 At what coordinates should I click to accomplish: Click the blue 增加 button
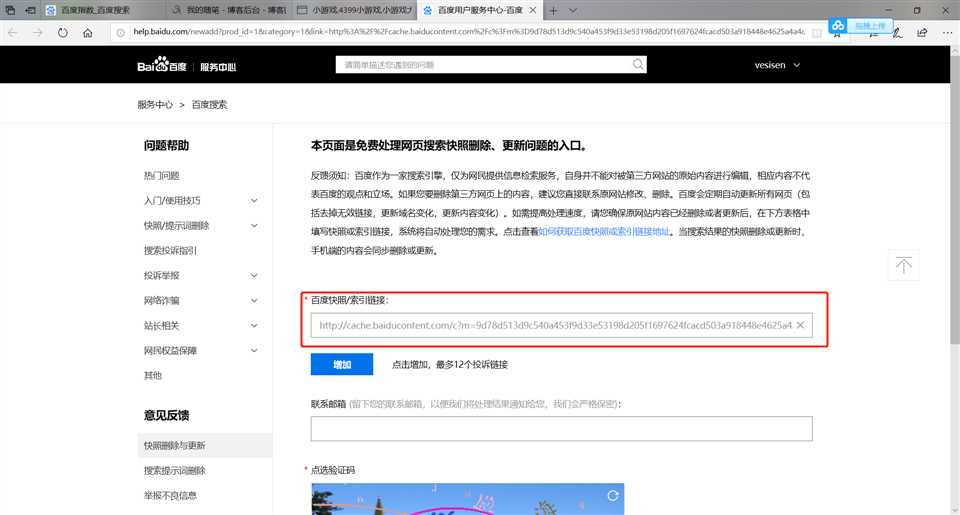pyautogui.click(x=342, y=364)
